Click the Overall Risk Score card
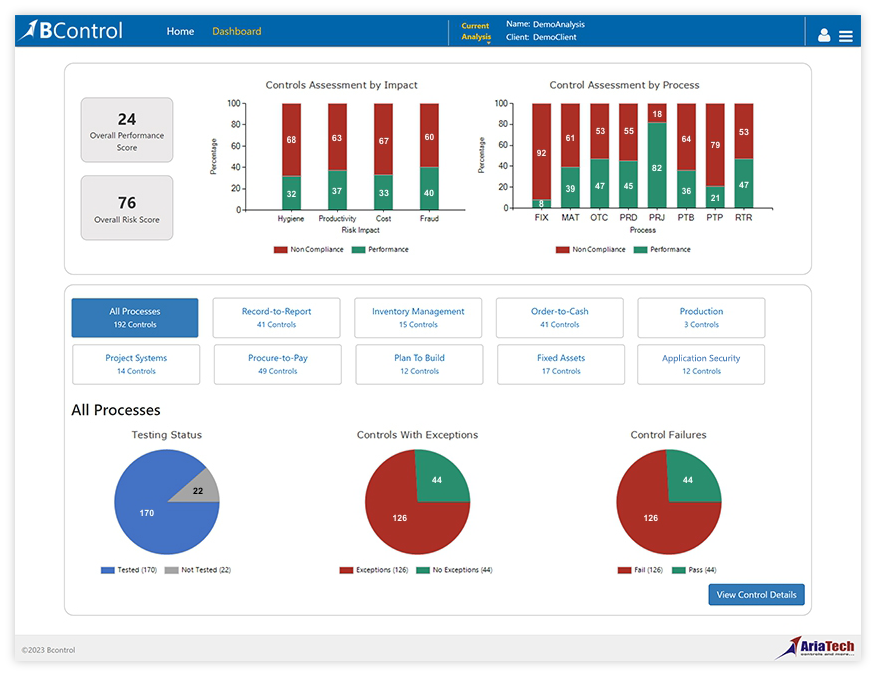The image size is (876, 676). tap(127, 208)
